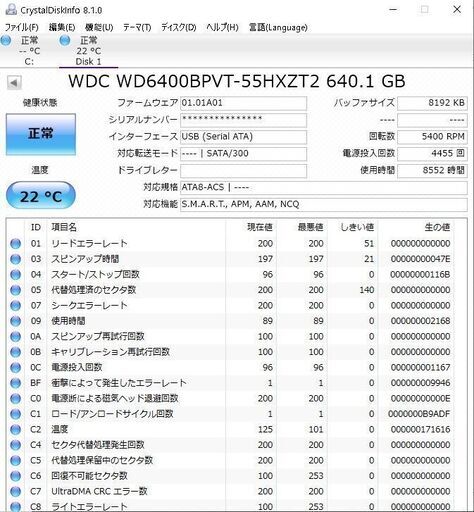Open the テーマ(T) menu
The width and height of the screenshot is (474, 512).
137,27
